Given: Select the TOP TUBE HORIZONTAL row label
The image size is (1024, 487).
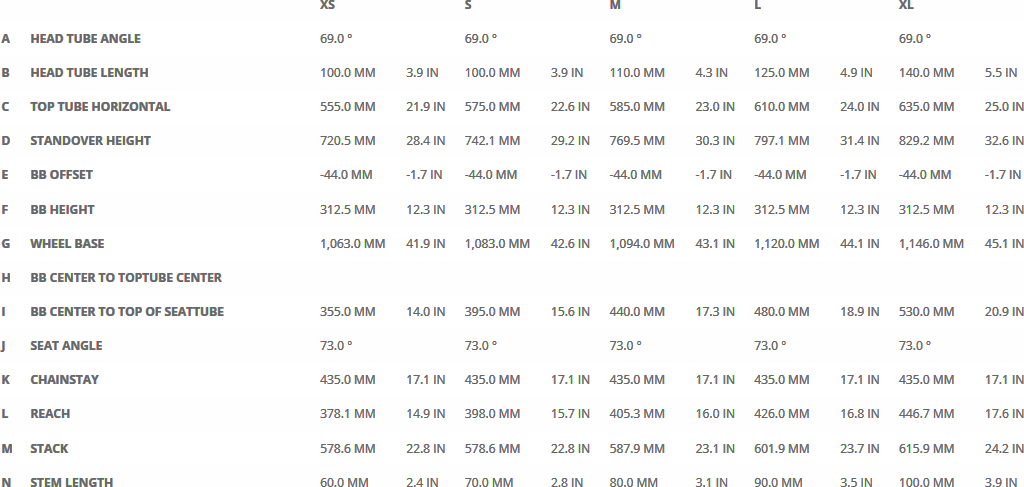Looking at the screenshot, I should click(x=100, y=107).
